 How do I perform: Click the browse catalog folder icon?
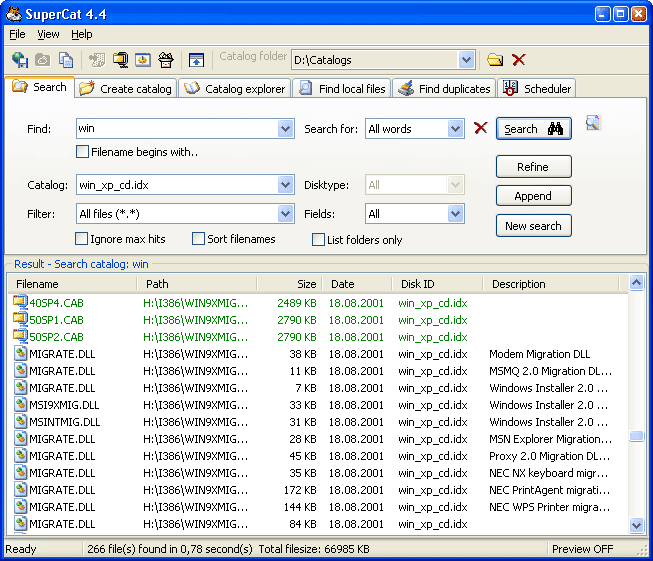pos(494,60)
